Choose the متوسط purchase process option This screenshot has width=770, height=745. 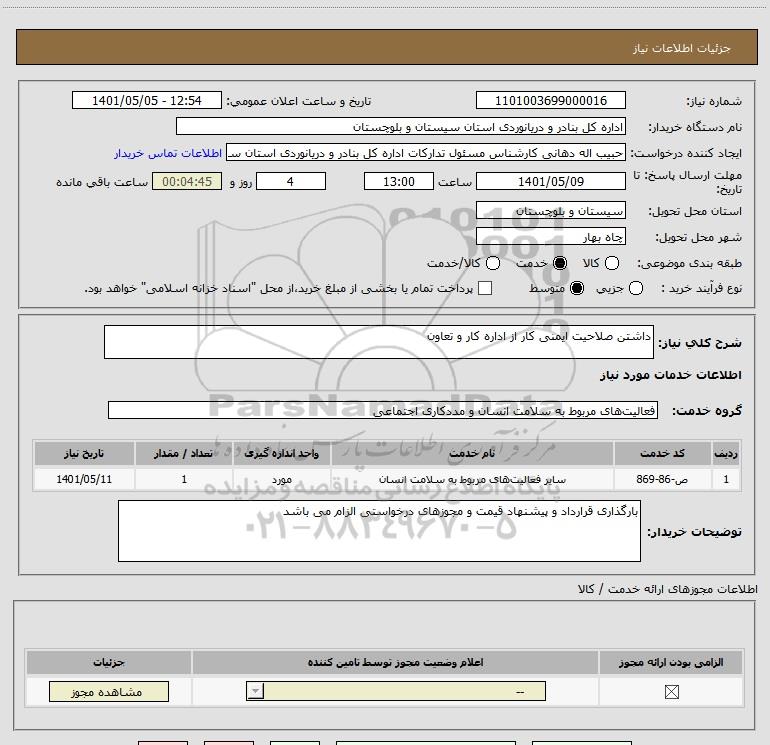(x=577, y=288)
